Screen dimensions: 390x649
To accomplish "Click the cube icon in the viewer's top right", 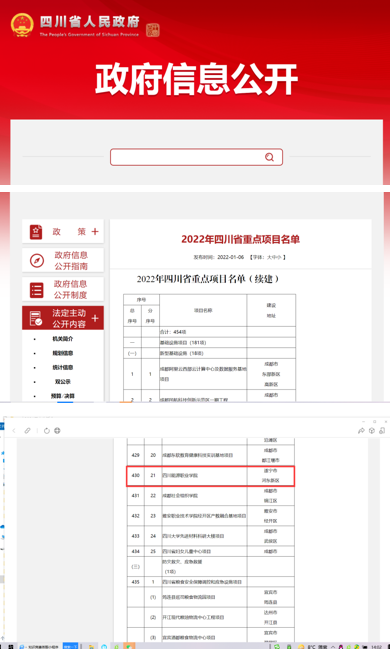I will pos(372,431).
